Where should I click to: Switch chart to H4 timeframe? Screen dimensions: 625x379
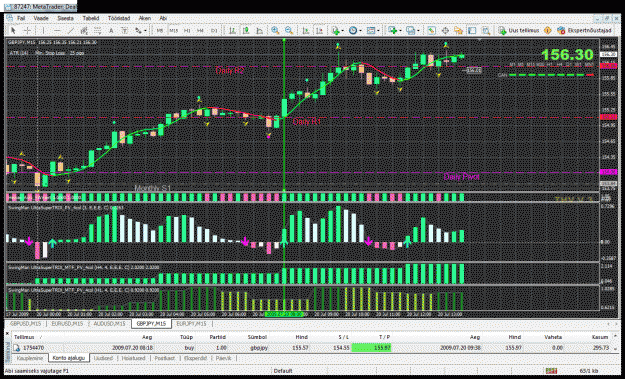[200, 30]
